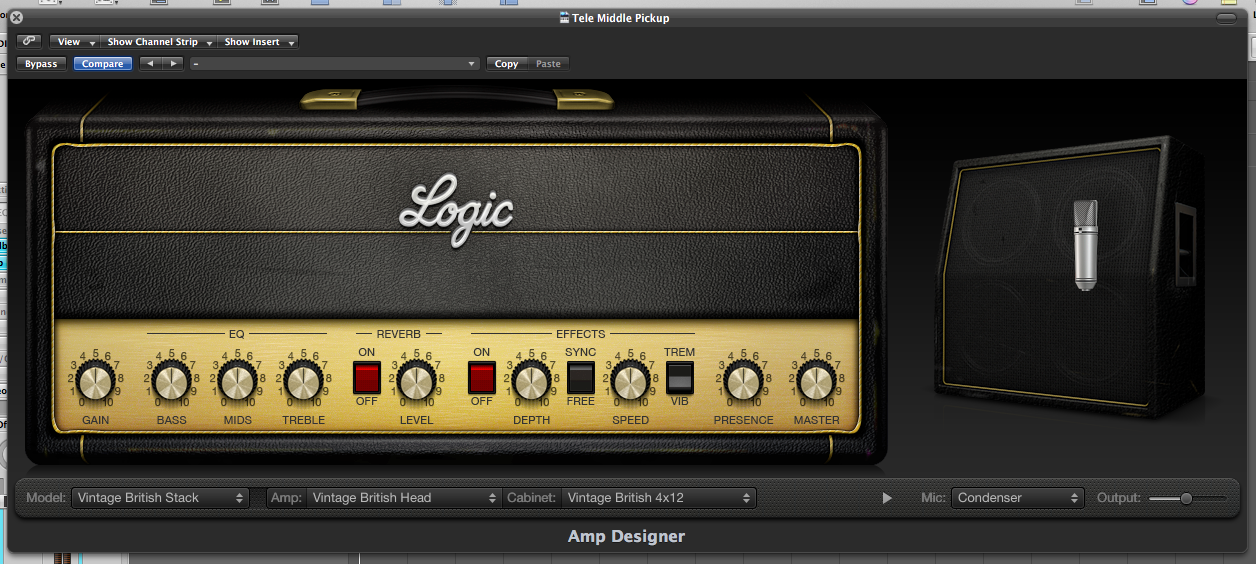The height and width of the screenshot is (564, 1256).
Task: Toggle the TREM/VIB switch
Action: click(680, 377)
